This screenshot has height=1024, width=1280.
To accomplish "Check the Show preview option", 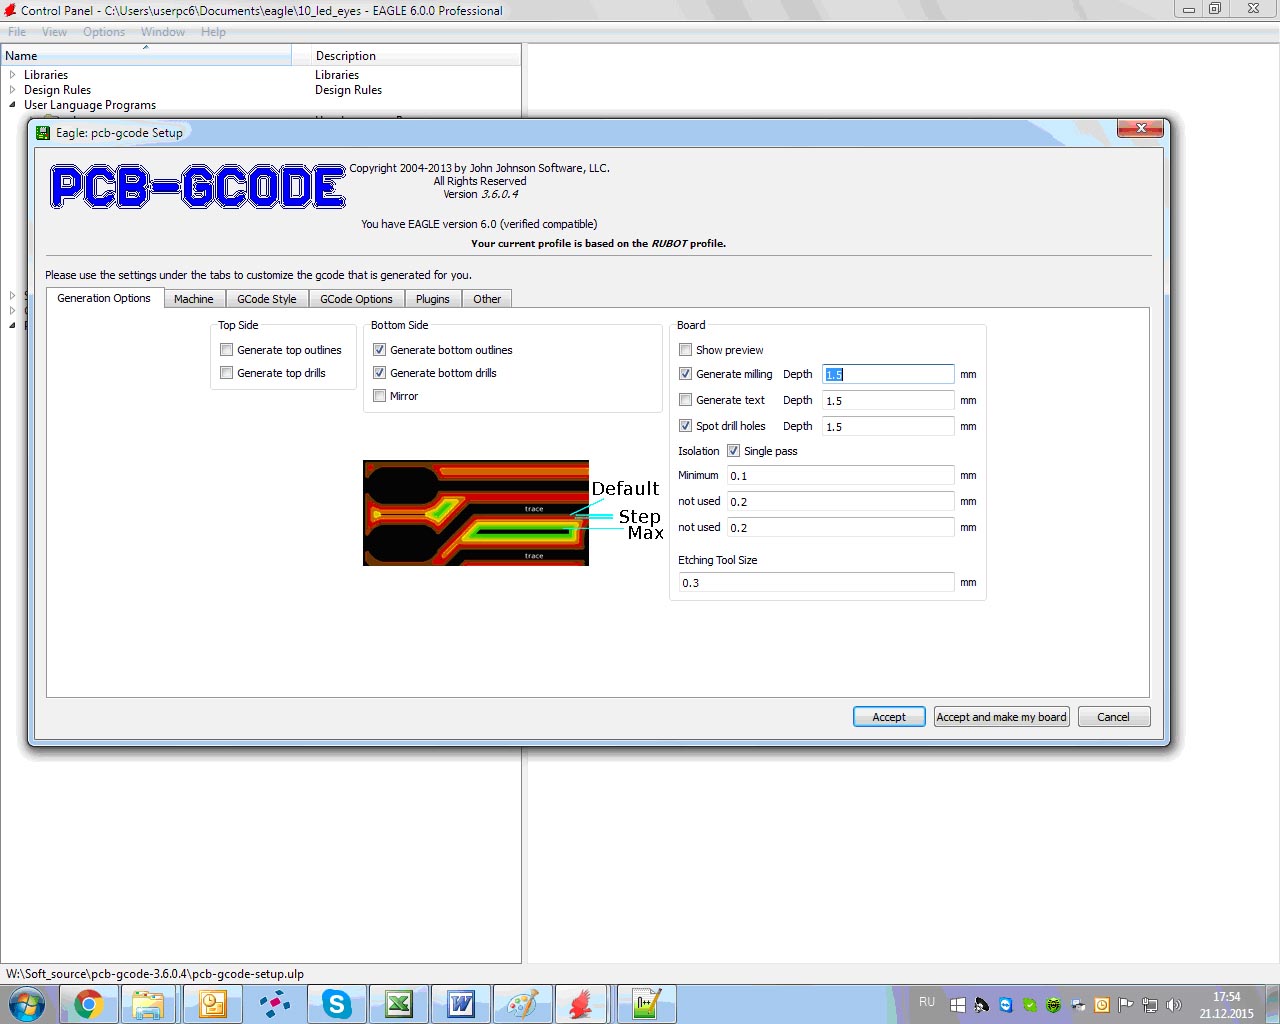I will 686,350.
